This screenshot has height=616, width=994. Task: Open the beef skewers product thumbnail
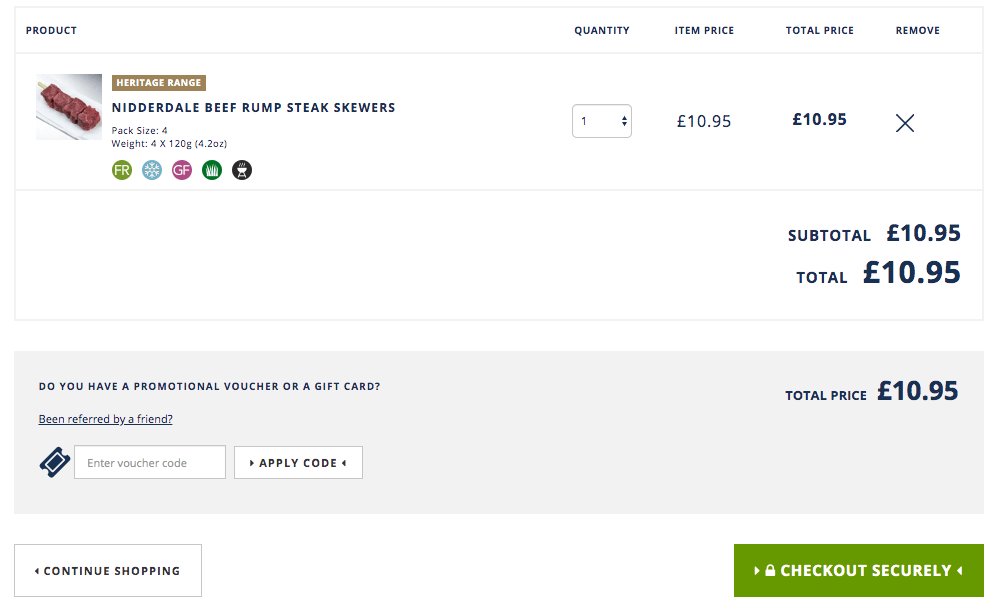[69, 106]
